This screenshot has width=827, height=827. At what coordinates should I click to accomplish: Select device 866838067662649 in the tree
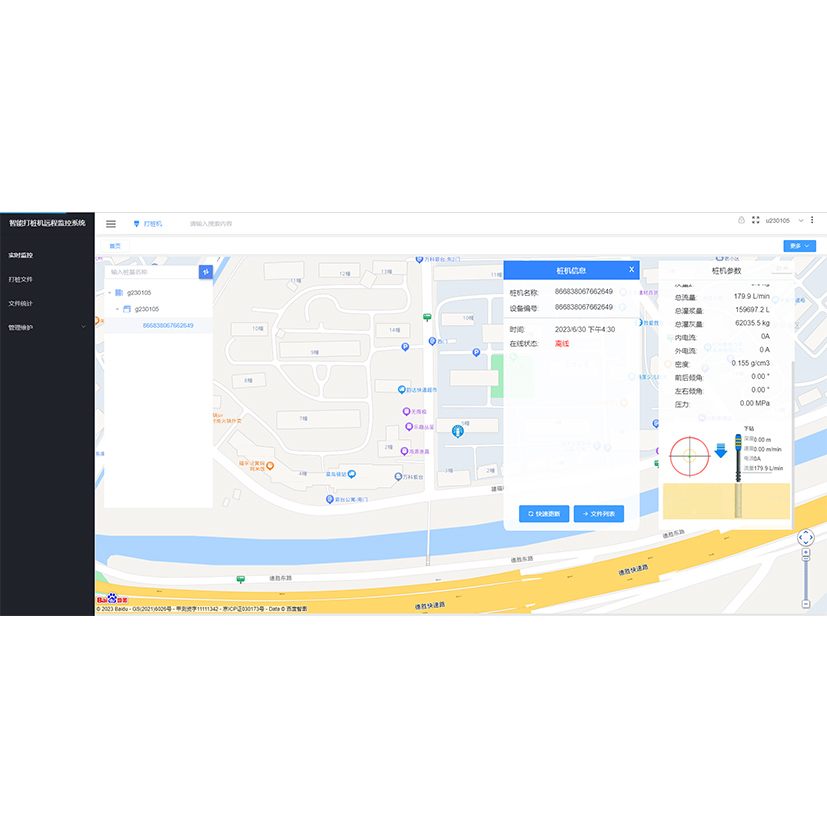pyautogui.click(x=167, y=325)
